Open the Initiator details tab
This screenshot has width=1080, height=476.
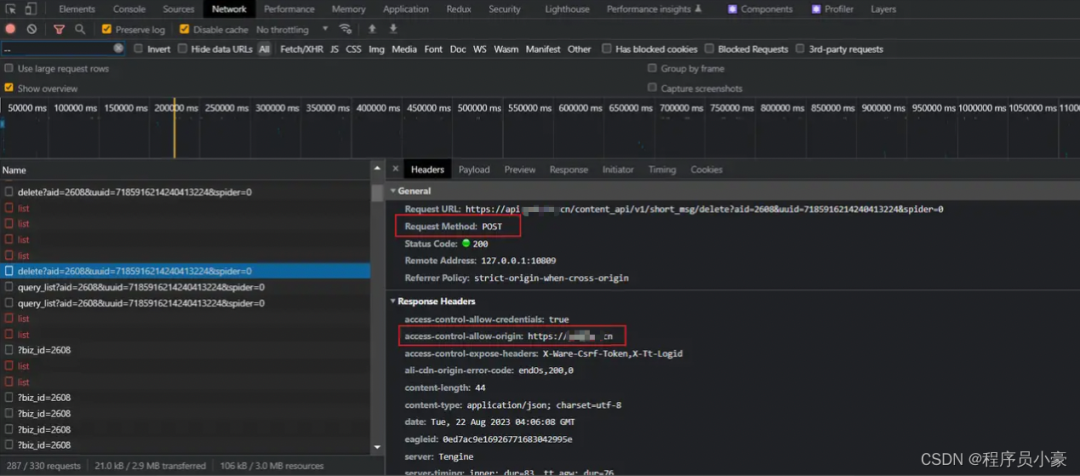pyautogui.click(x=618, y=169)
